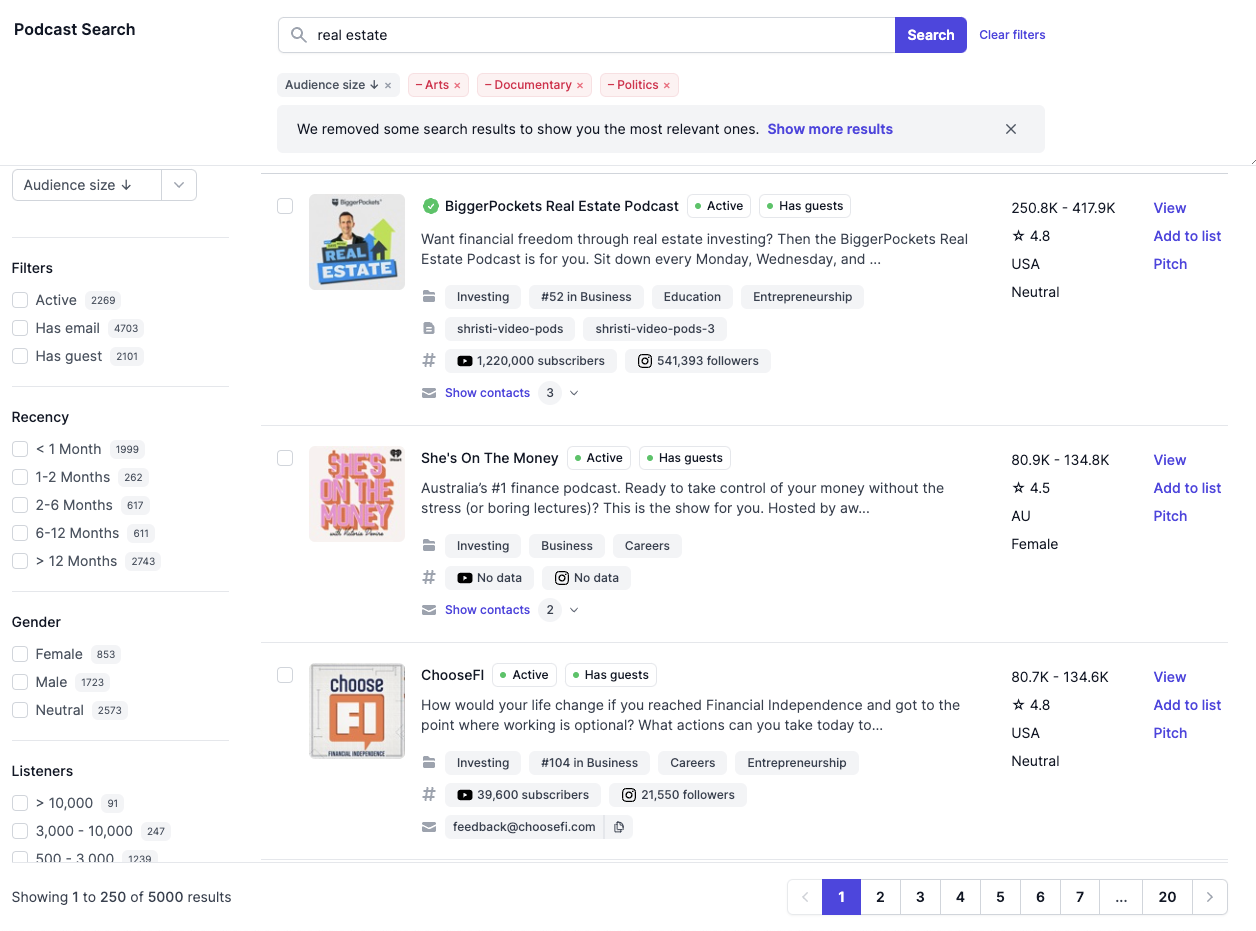Open the ChooseFI podcast cover thumbnail
Image resolution: width=1256 pixels, height=931 pixels.
[x=357, y=711]
